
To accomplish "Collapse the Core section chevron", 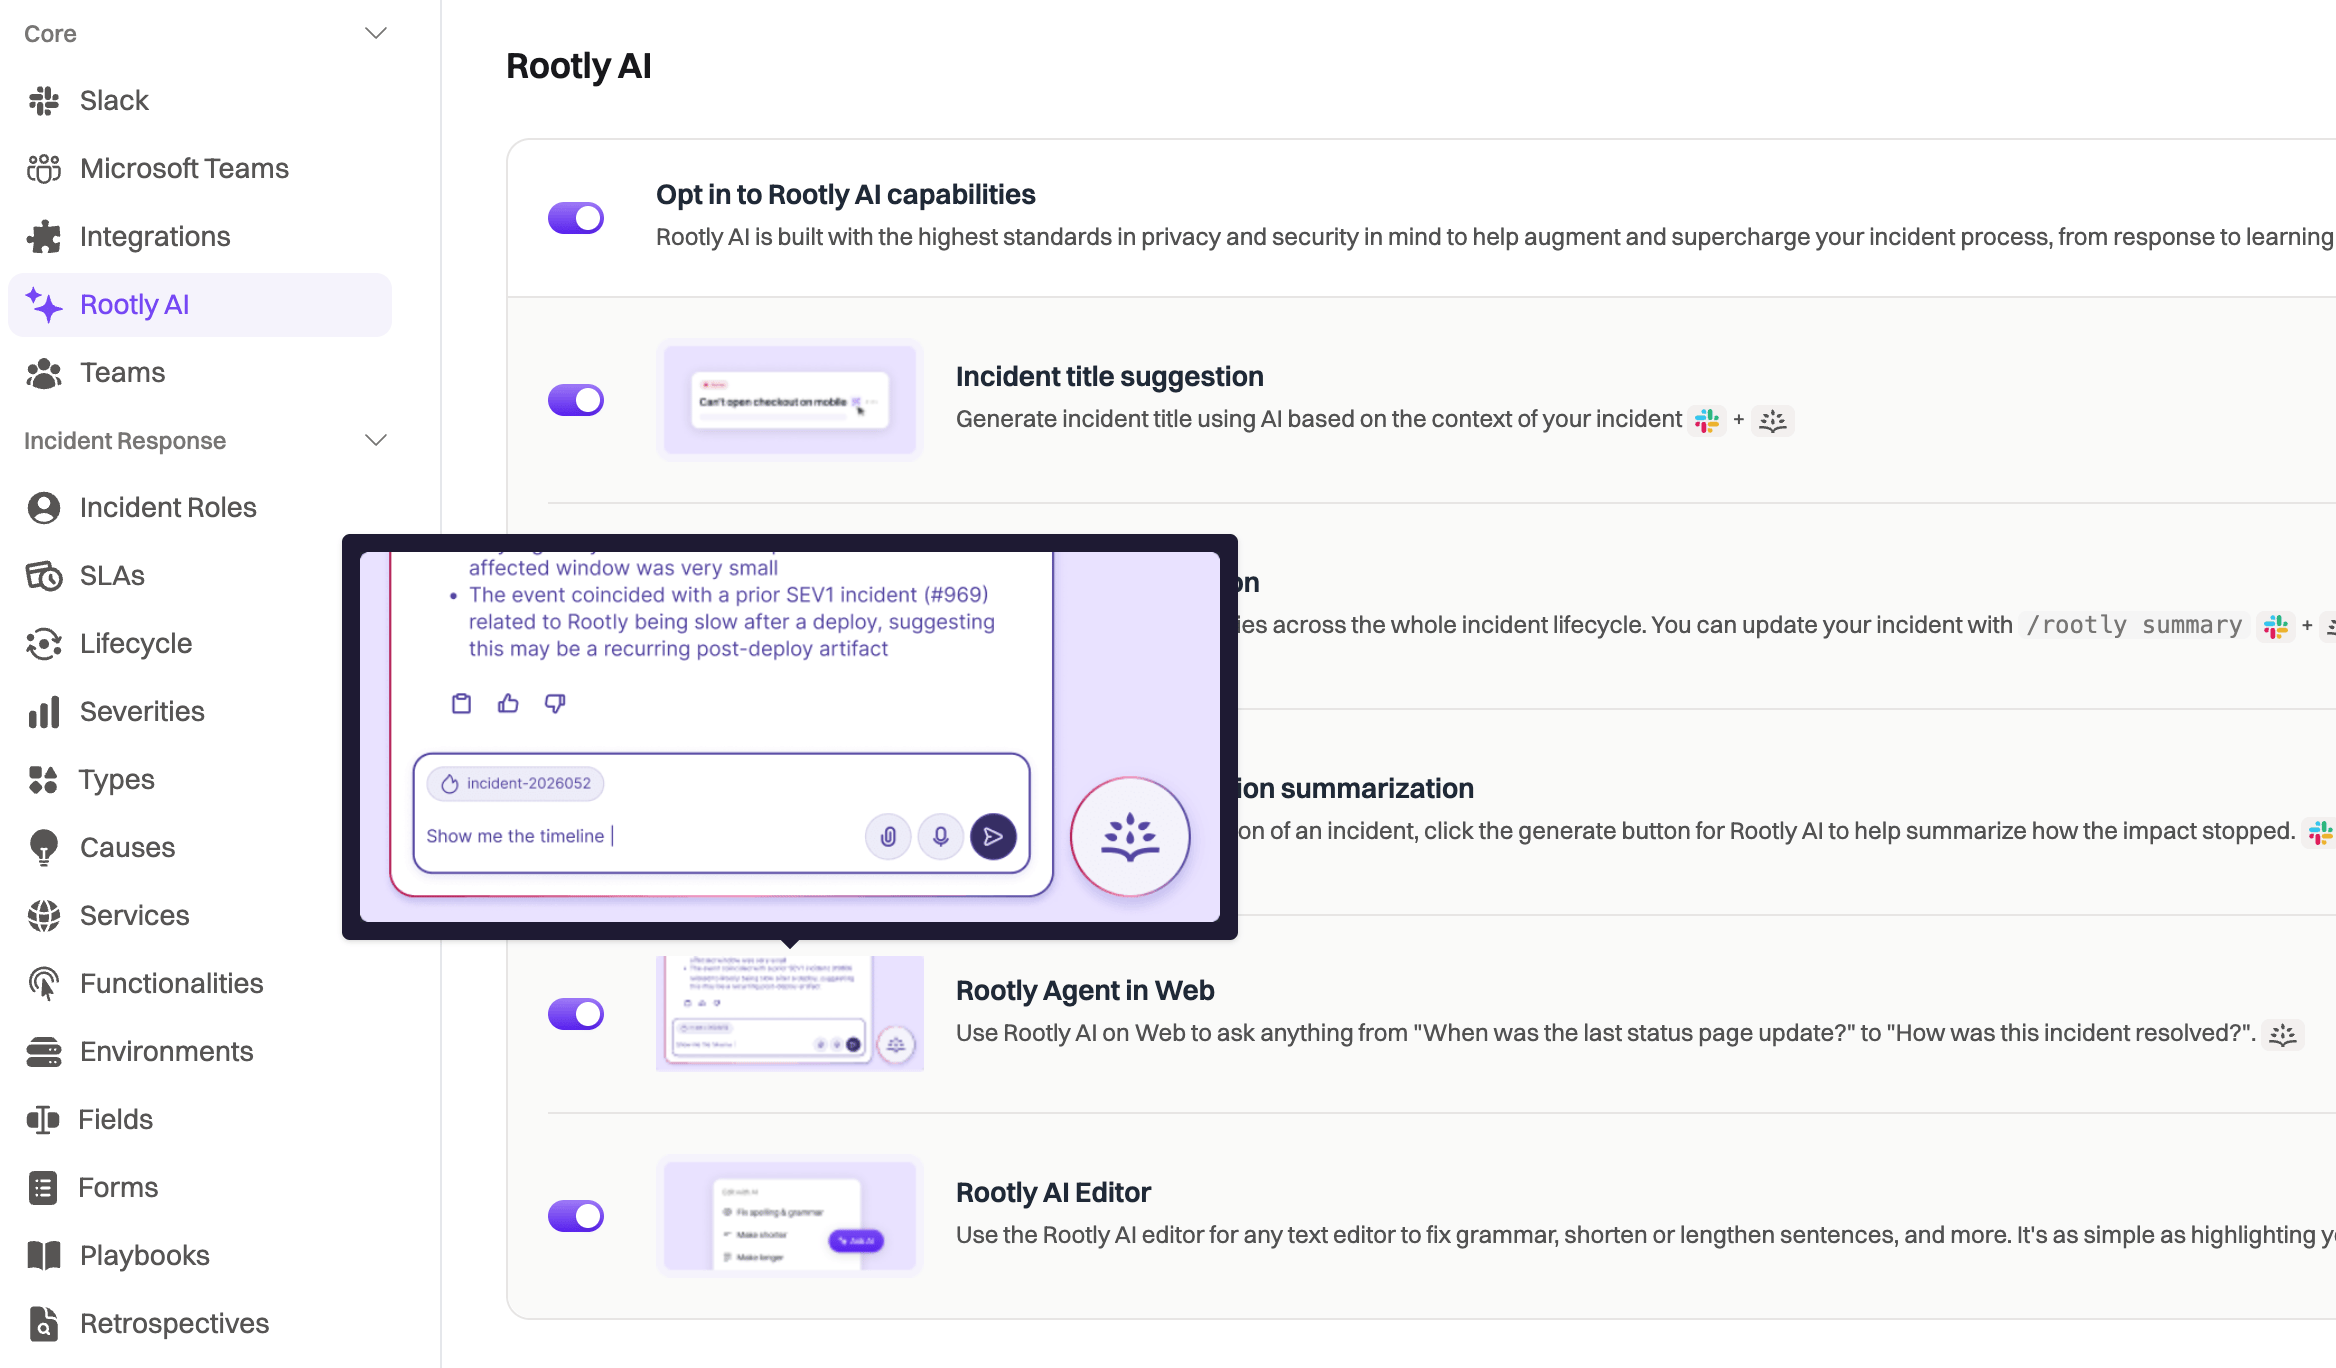I will [376, 33].
